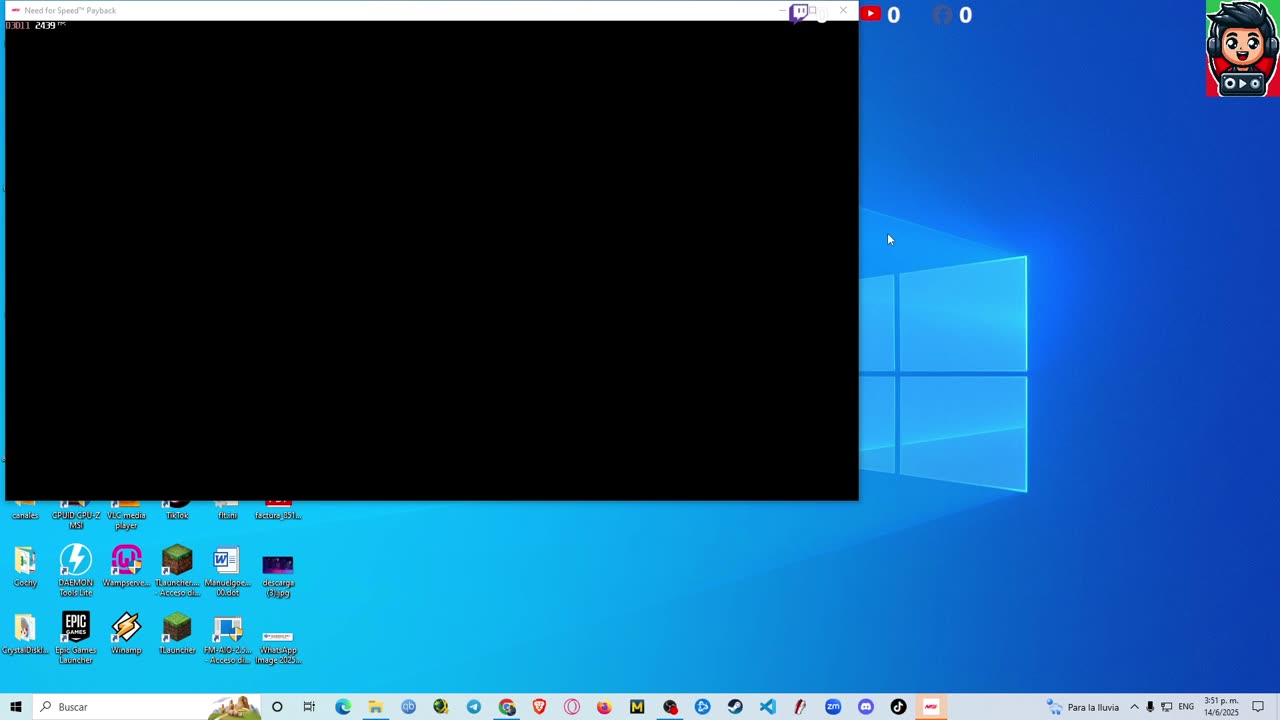
Task: Open Cortana circle icon on taskbar
Action: (x=277, y=707)
